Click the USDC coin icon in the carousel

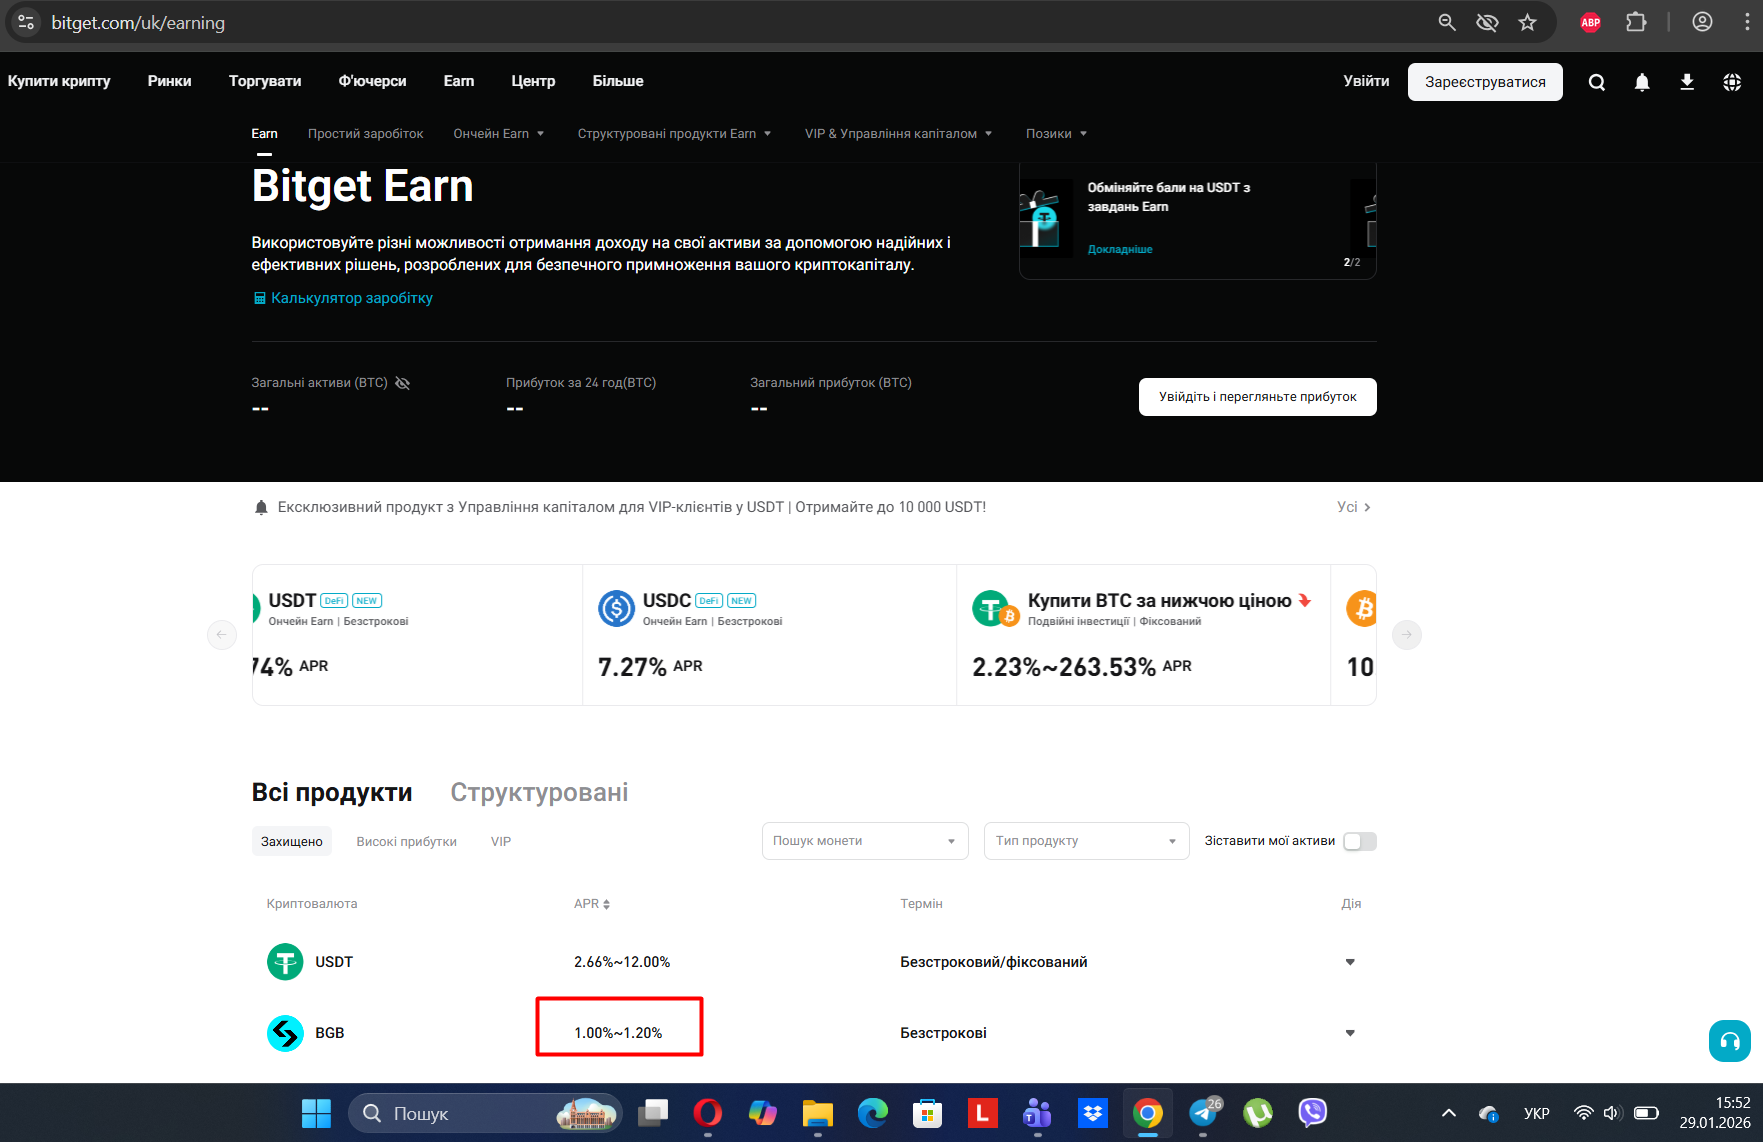pos(616,608)
